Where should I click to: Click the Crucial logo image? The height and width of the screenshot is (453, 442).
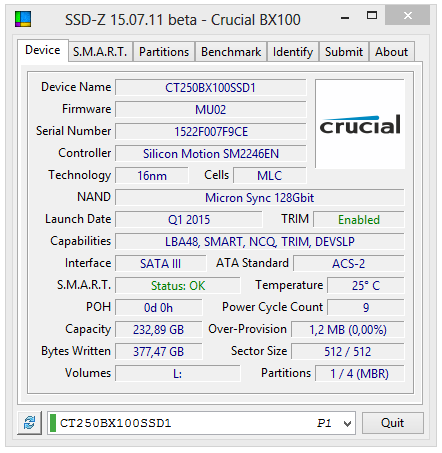(x=360, y=124)
